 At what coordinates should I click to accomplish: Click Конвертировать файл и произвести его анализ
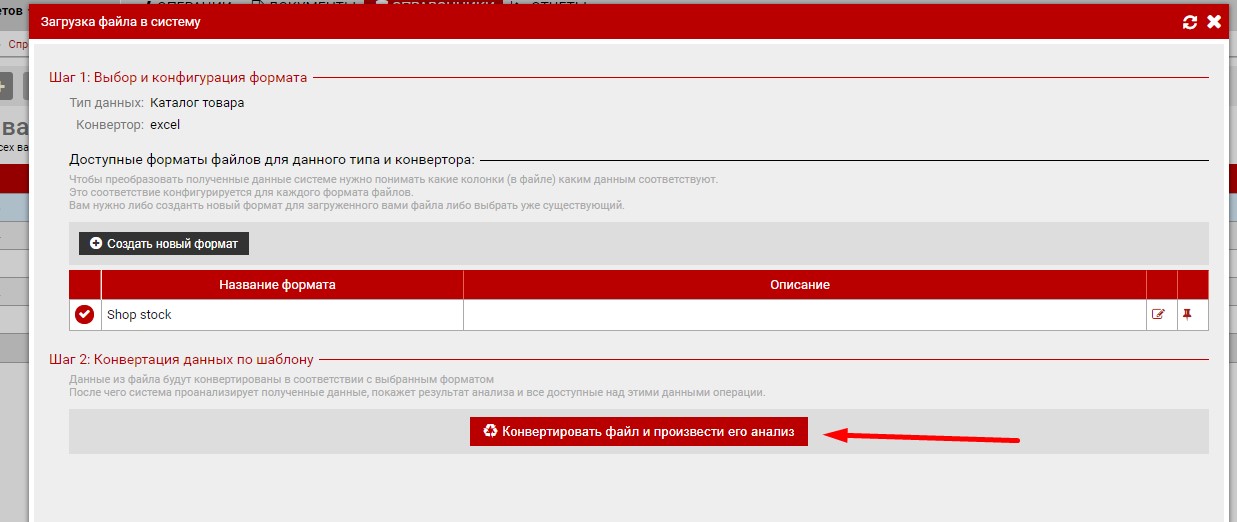(x=638, y=431)
